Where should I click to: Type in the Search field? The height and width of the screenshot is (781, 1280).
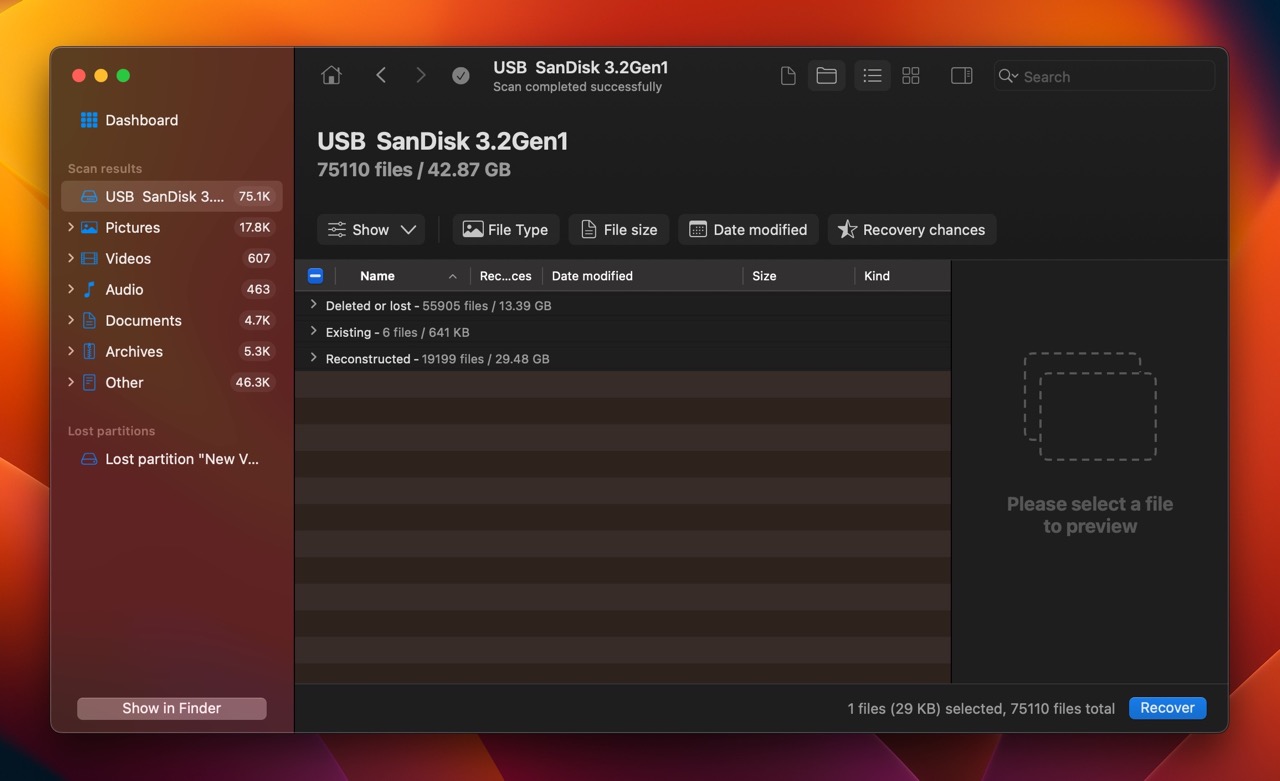tap(1105, 76)
